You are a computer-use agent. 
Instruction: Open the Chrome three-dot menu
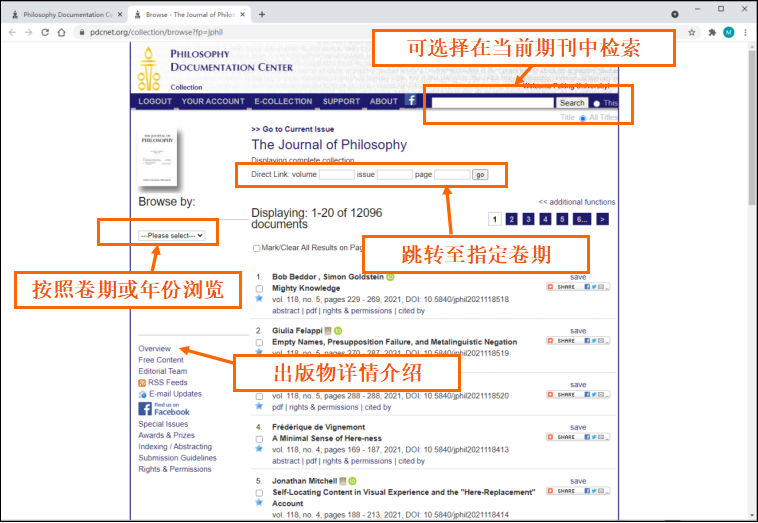pyautogui.click(x=745, y=32)
